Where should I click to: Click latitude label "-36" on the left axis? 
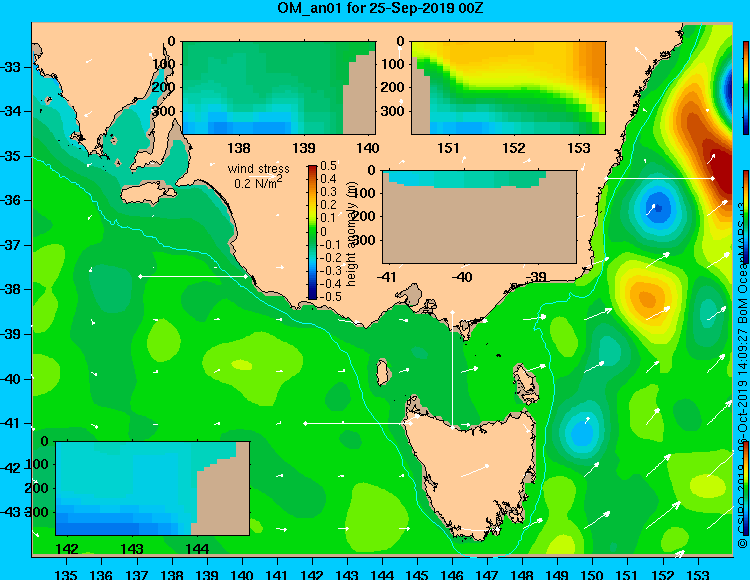11,200
